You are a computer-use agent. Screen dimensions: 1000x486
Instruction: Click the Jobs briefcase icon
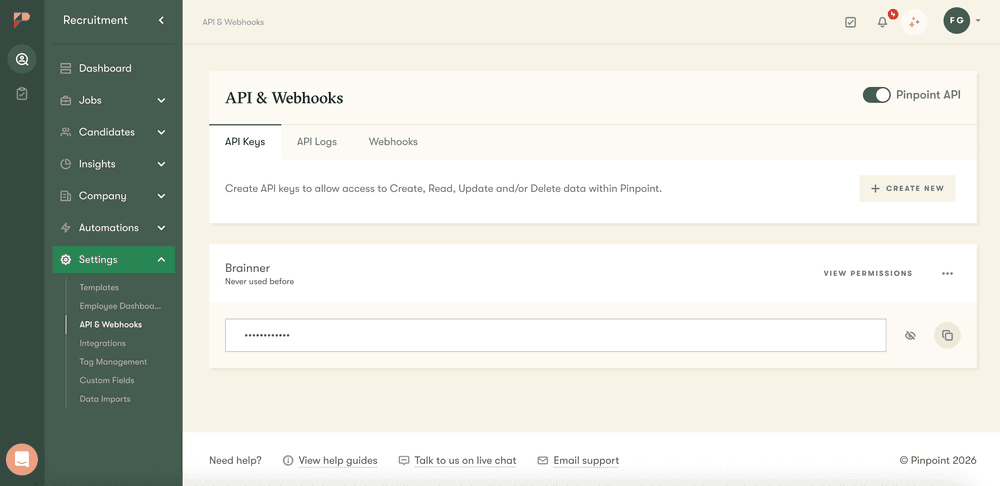click(66, 100)
